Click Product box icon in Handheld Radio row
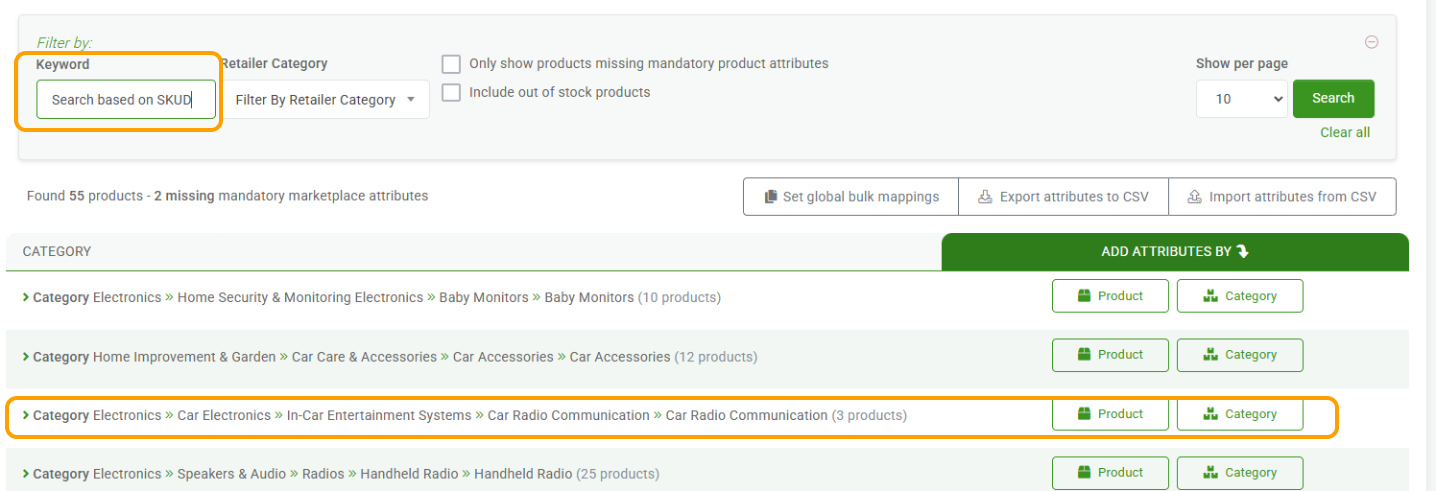 tap(1084, 473)
